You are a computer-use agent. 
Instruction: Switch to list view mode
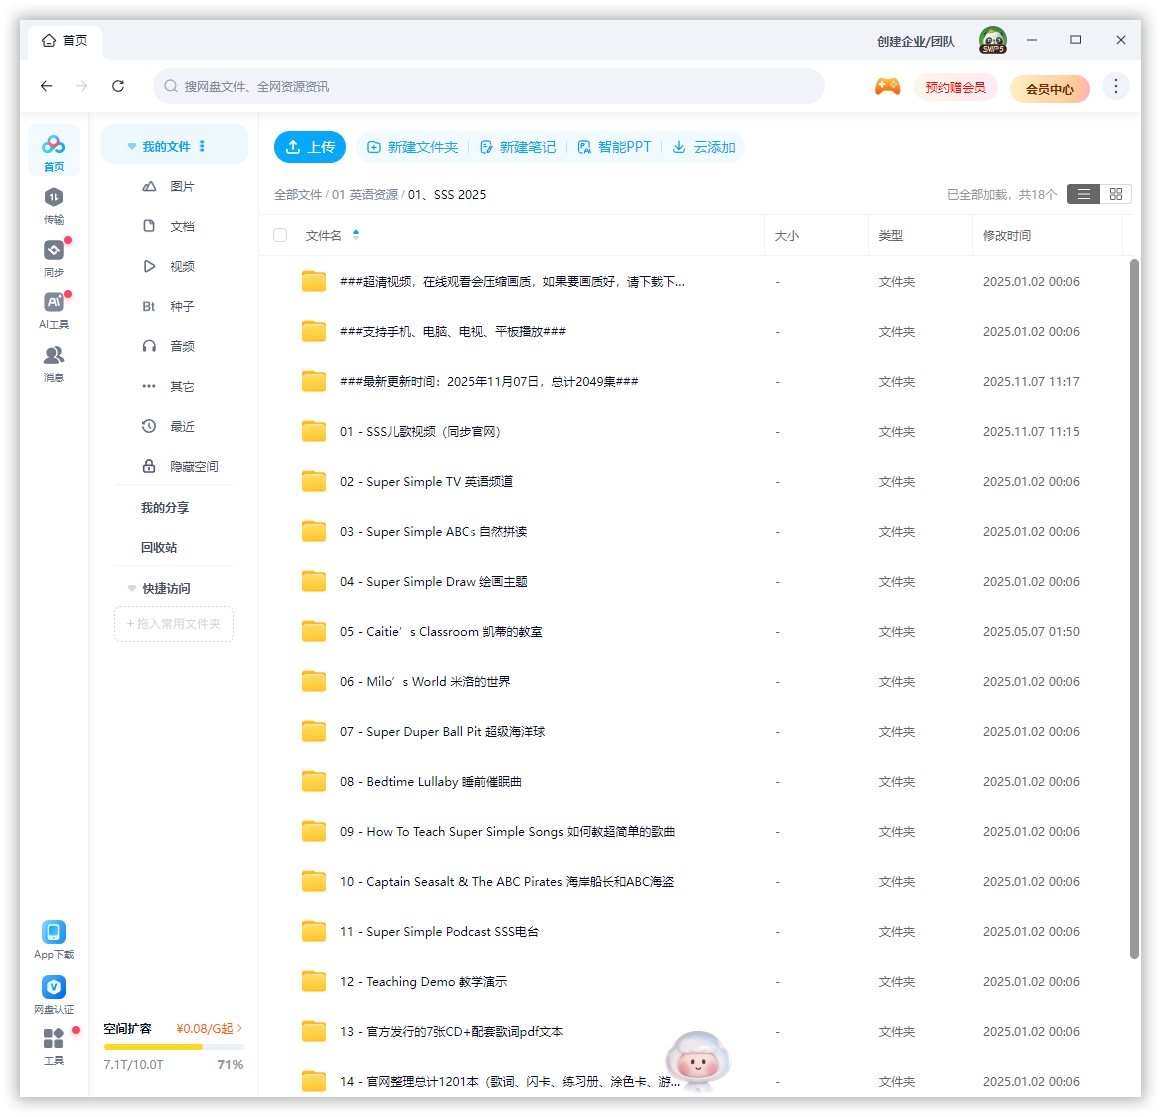click(1083, 194)
